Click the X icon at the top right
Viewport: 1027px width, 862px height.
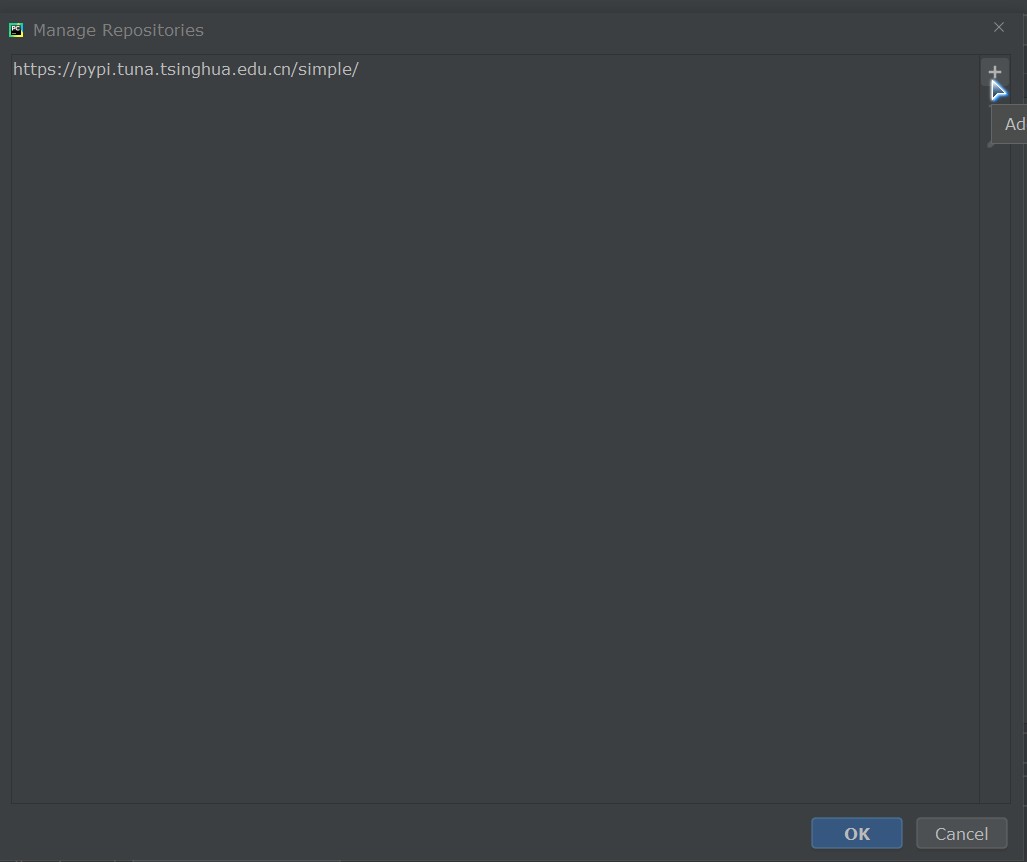[998, 28]
